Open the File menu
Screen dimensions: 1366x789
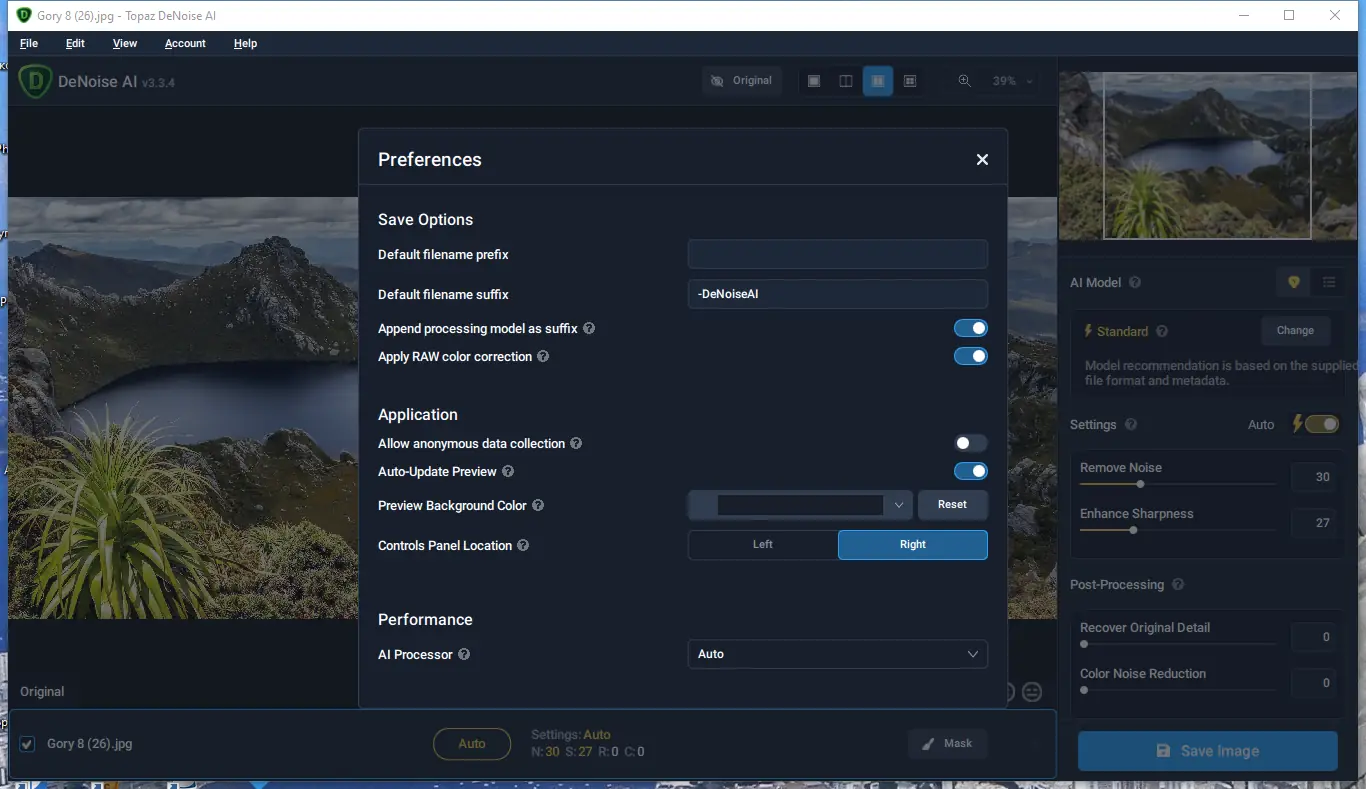click(x=29, y=43)
